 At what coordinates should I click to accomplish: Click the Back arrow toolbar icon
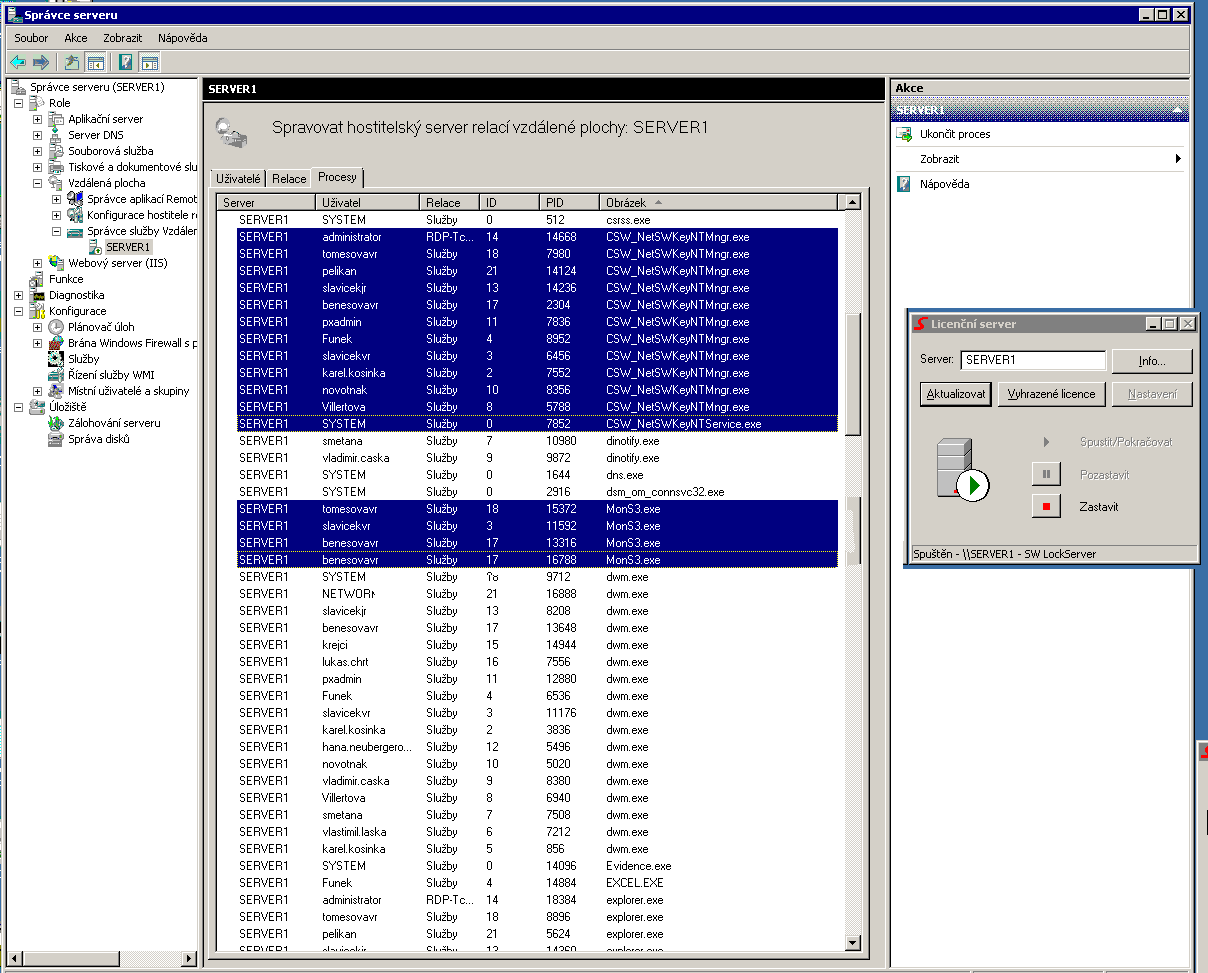click(18, 62)
